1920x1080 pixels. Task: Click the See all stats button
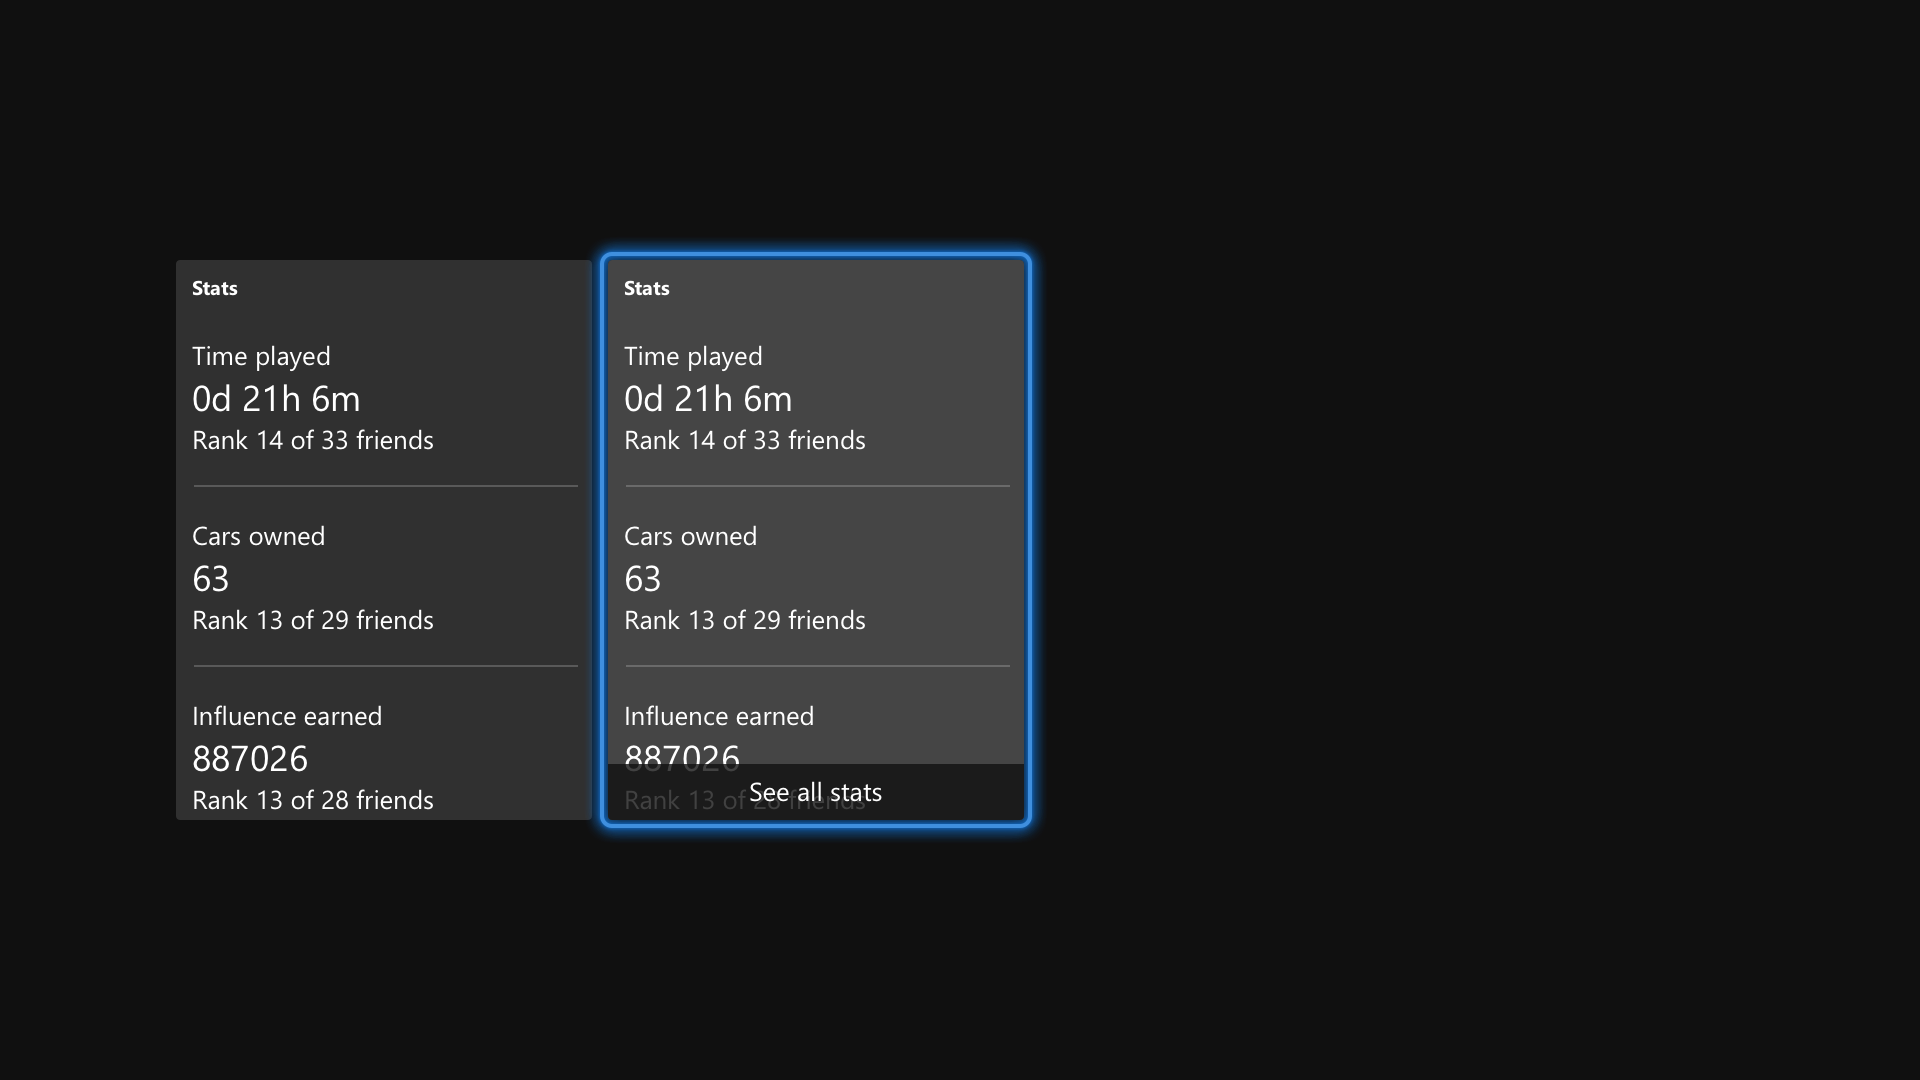point(815,793)
